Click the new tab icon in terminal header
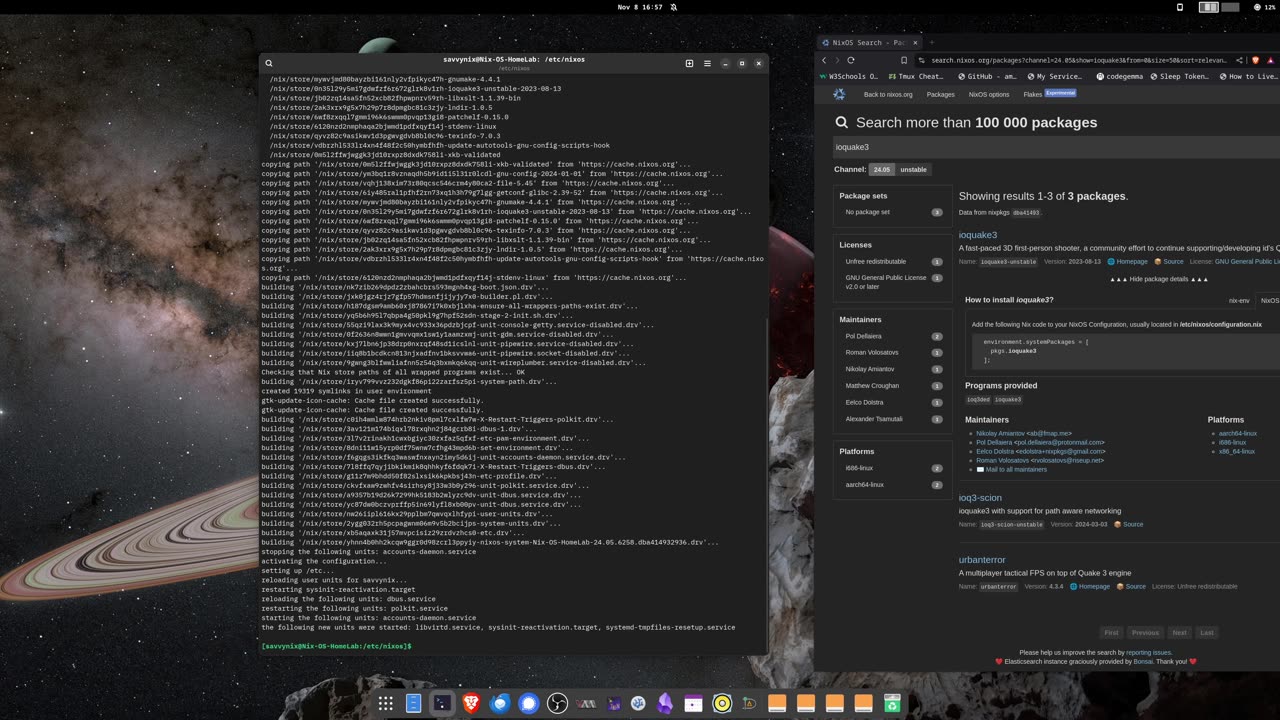Screen dimensions: 1280x720 click(689, 63)
